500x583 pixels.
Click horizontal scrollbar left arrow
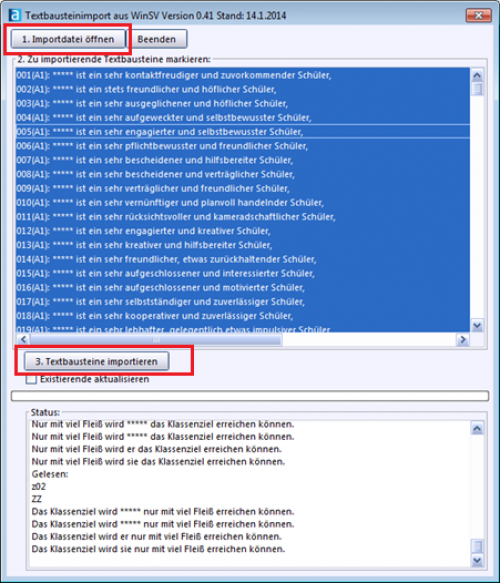pos(23,339)
